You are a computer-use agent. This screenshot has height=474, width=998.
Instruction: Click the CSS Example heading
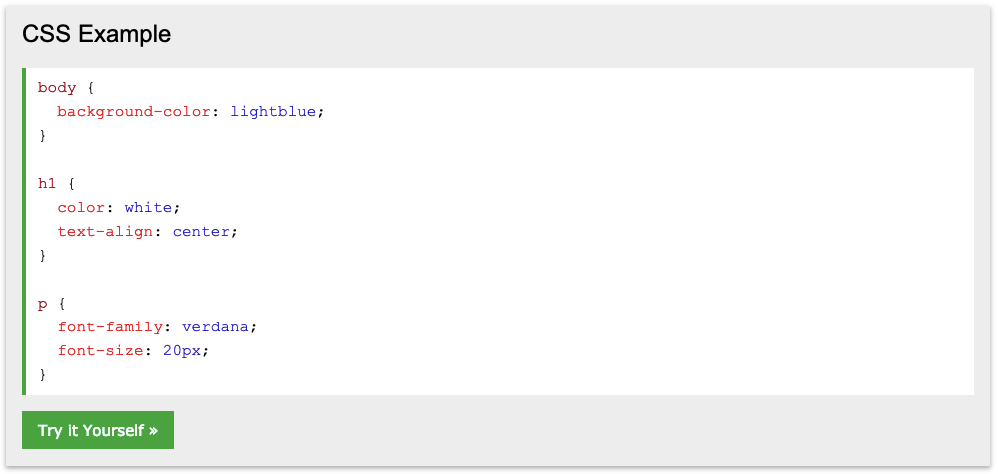(x=96, y=34)
